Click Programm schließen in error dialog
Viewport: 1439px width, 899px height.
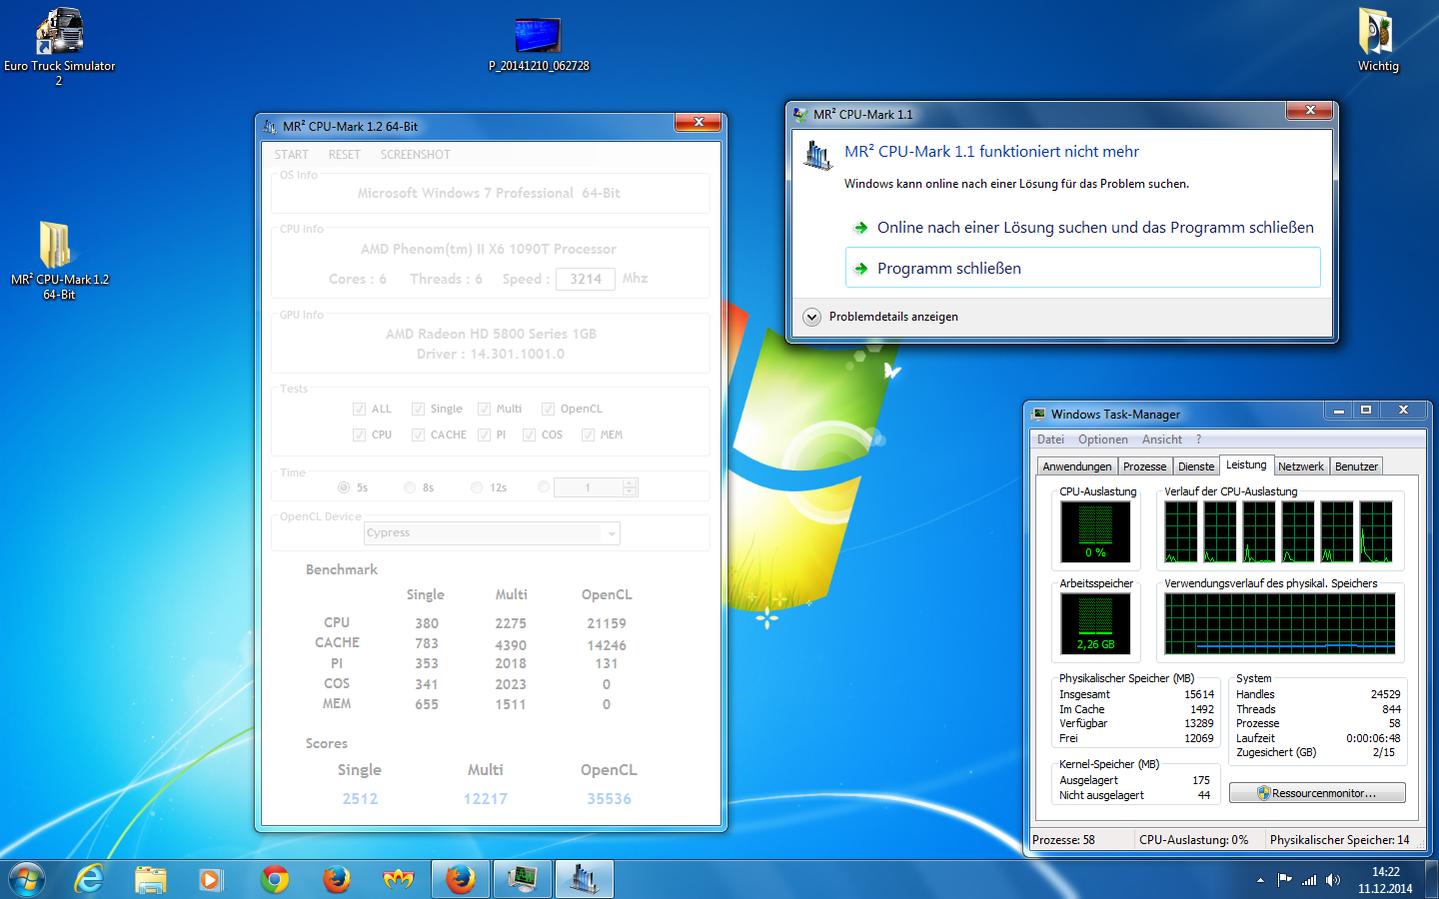1083,268
